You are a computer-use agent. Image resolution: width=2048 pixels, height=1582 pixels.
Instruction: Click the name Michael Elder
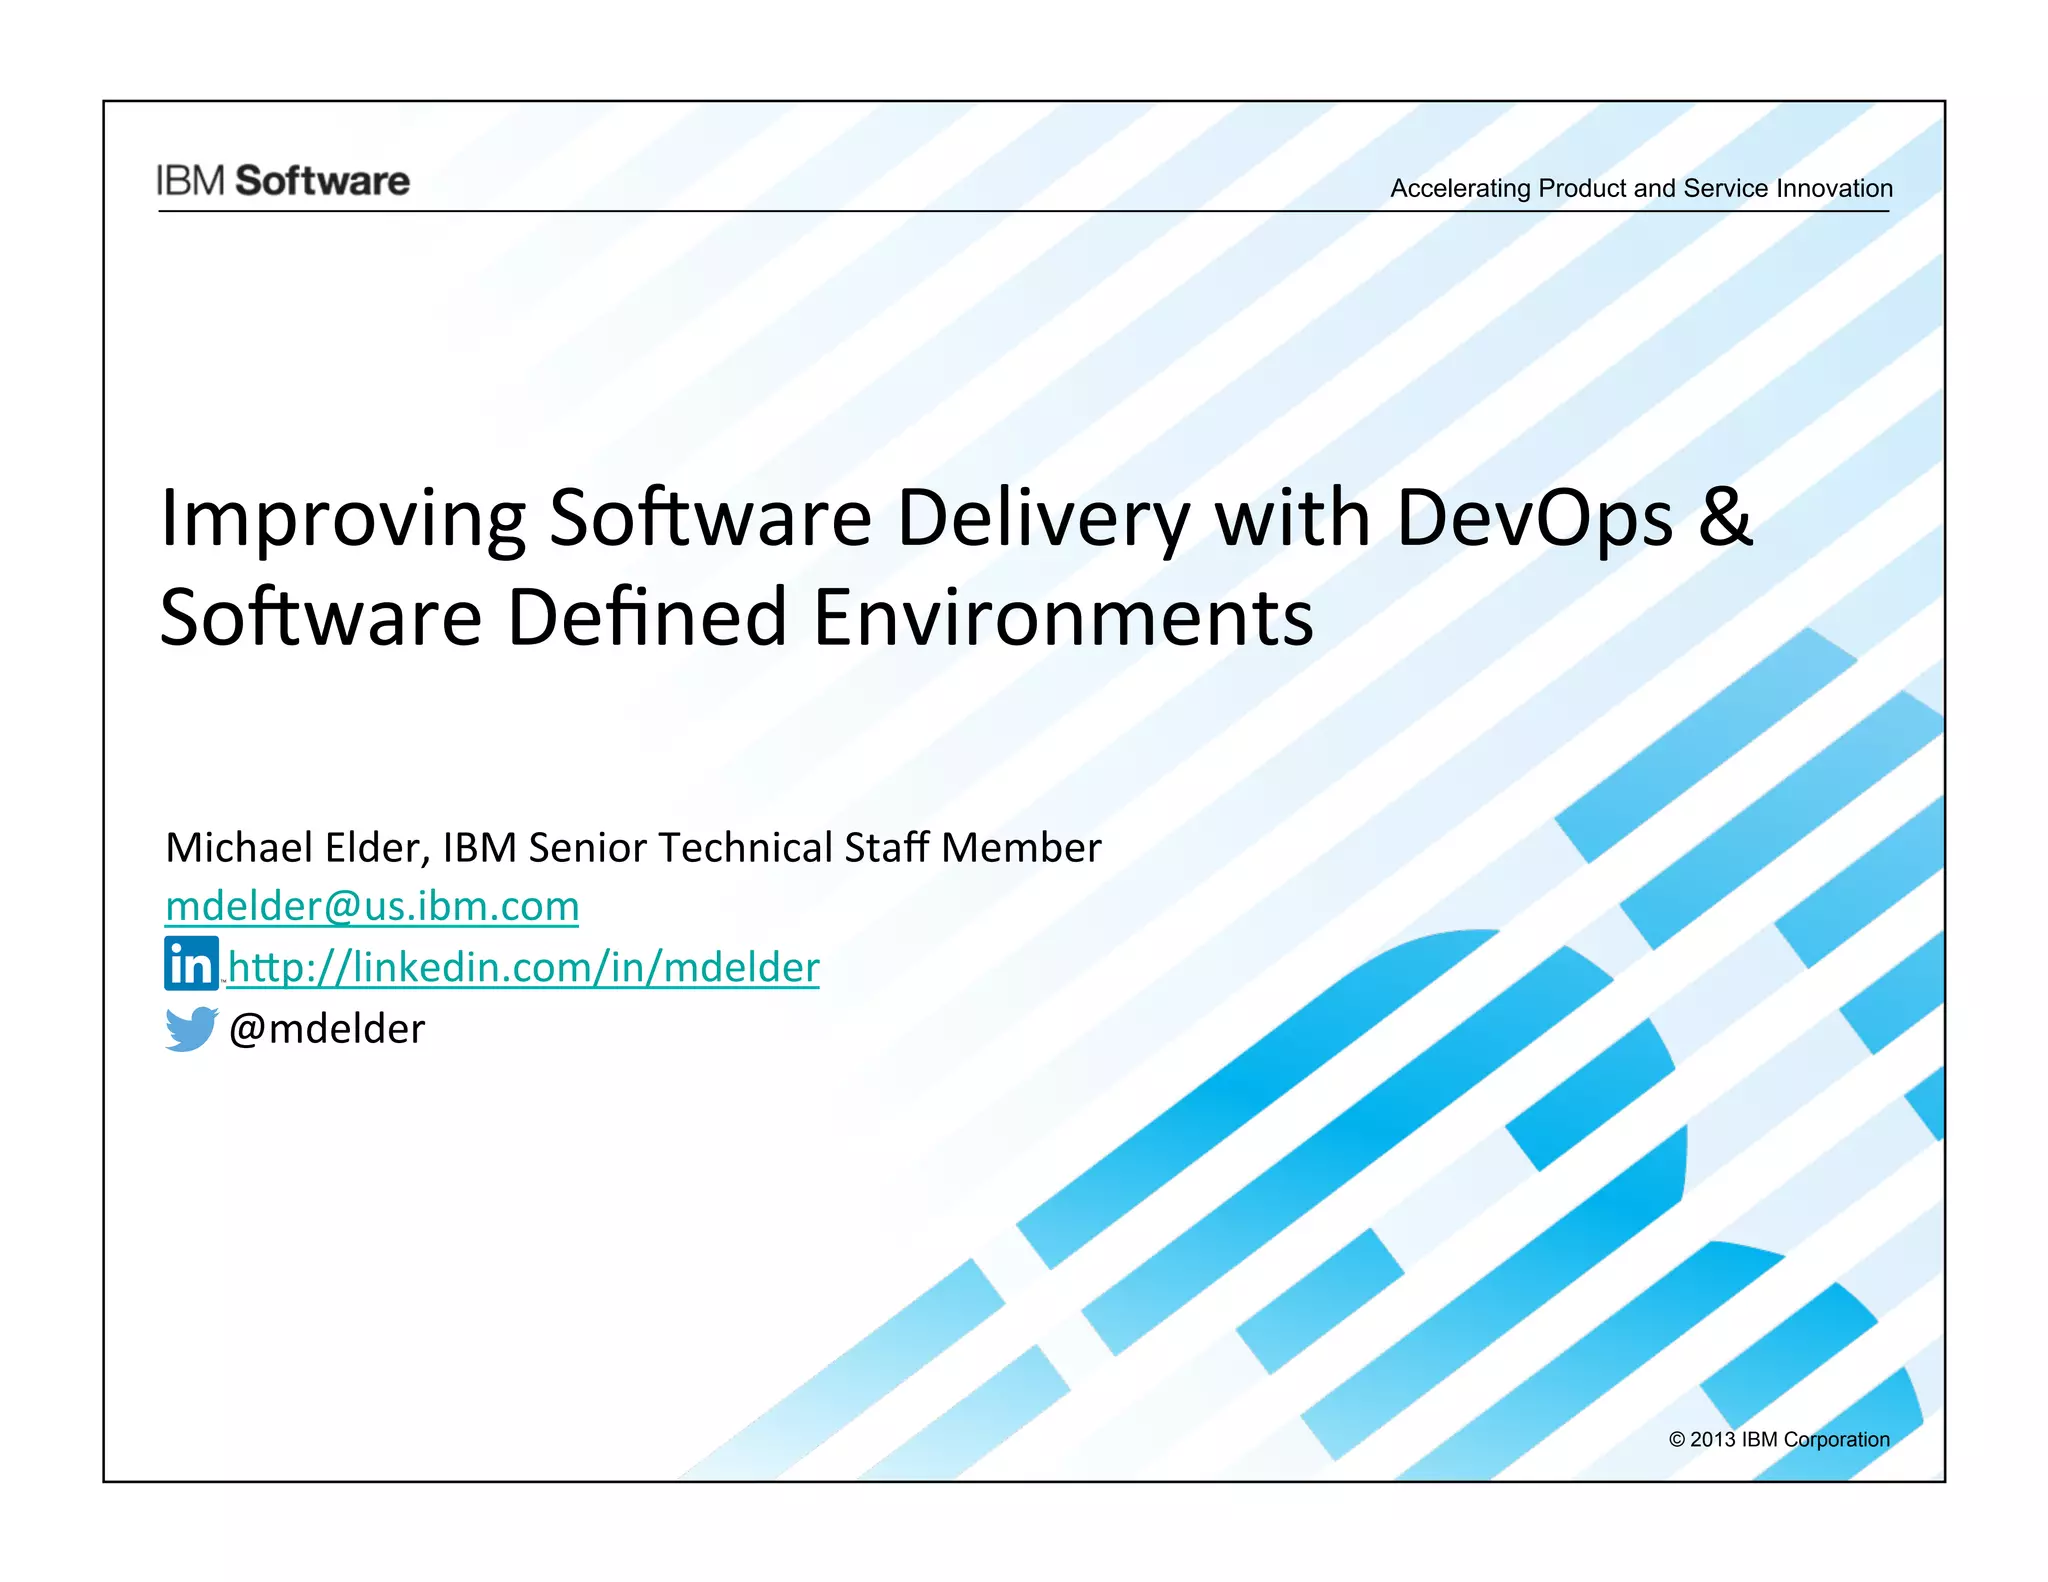click(291, 847)
